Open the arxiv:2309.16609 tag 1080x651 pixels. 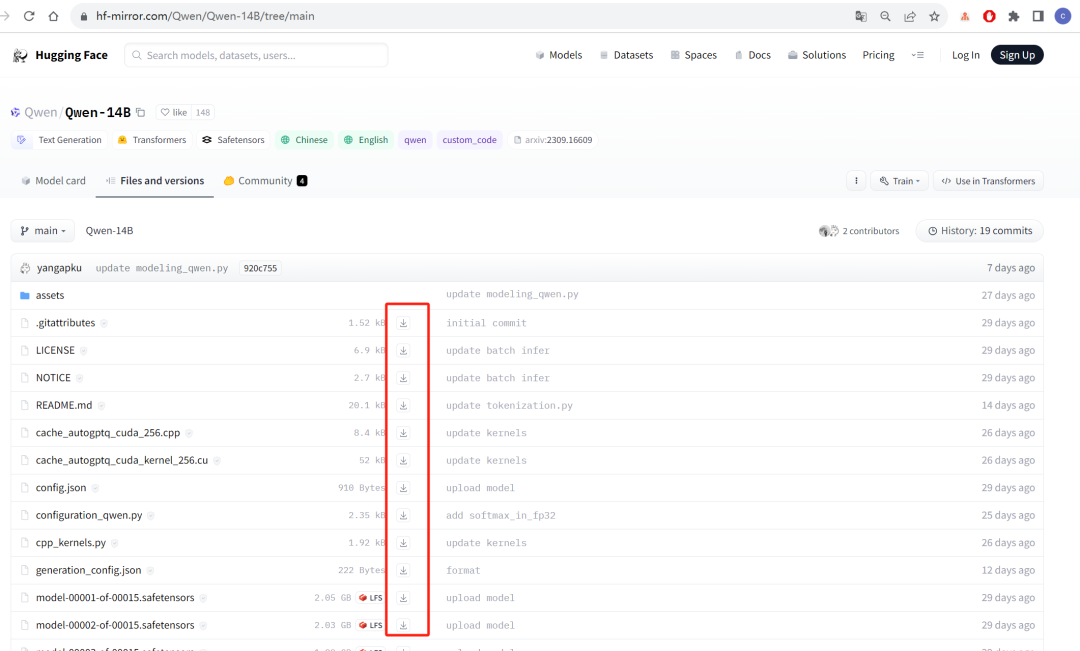553,140
